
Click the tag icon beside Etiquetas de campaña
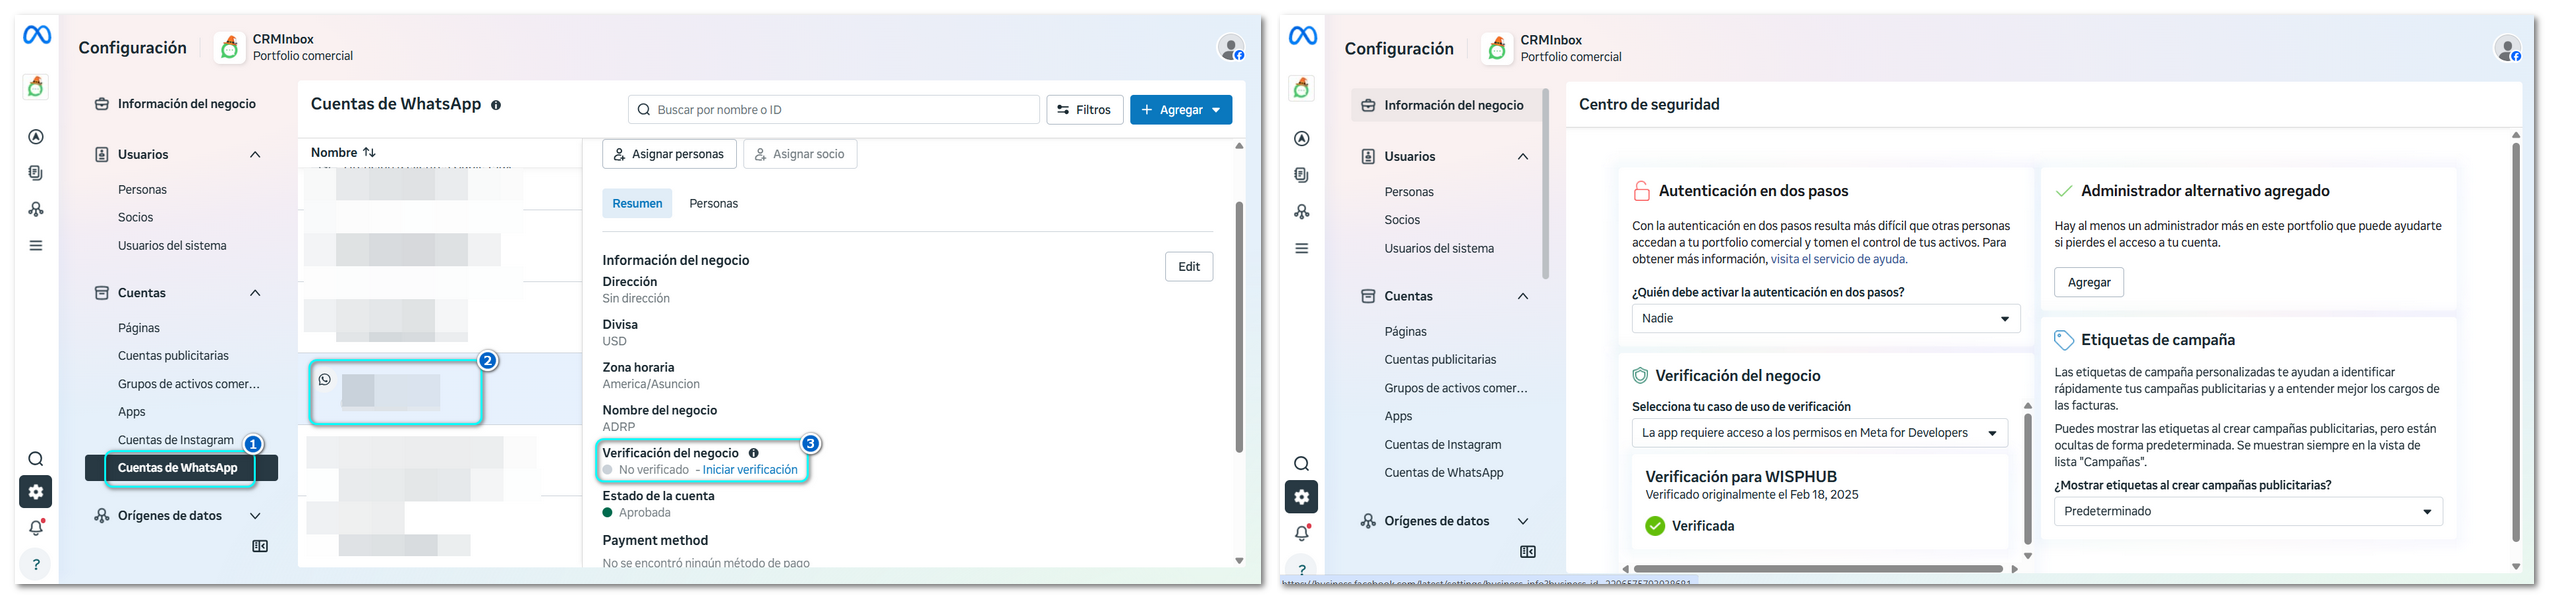point(2063,340)
